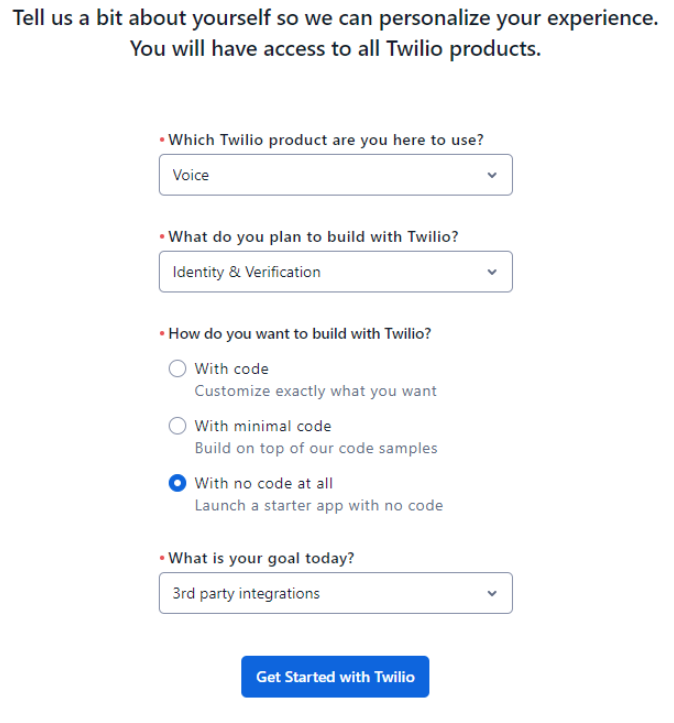Click "Which Twilio product are you here to use?" label
674x723 pixels.
[x=326, y=140]
